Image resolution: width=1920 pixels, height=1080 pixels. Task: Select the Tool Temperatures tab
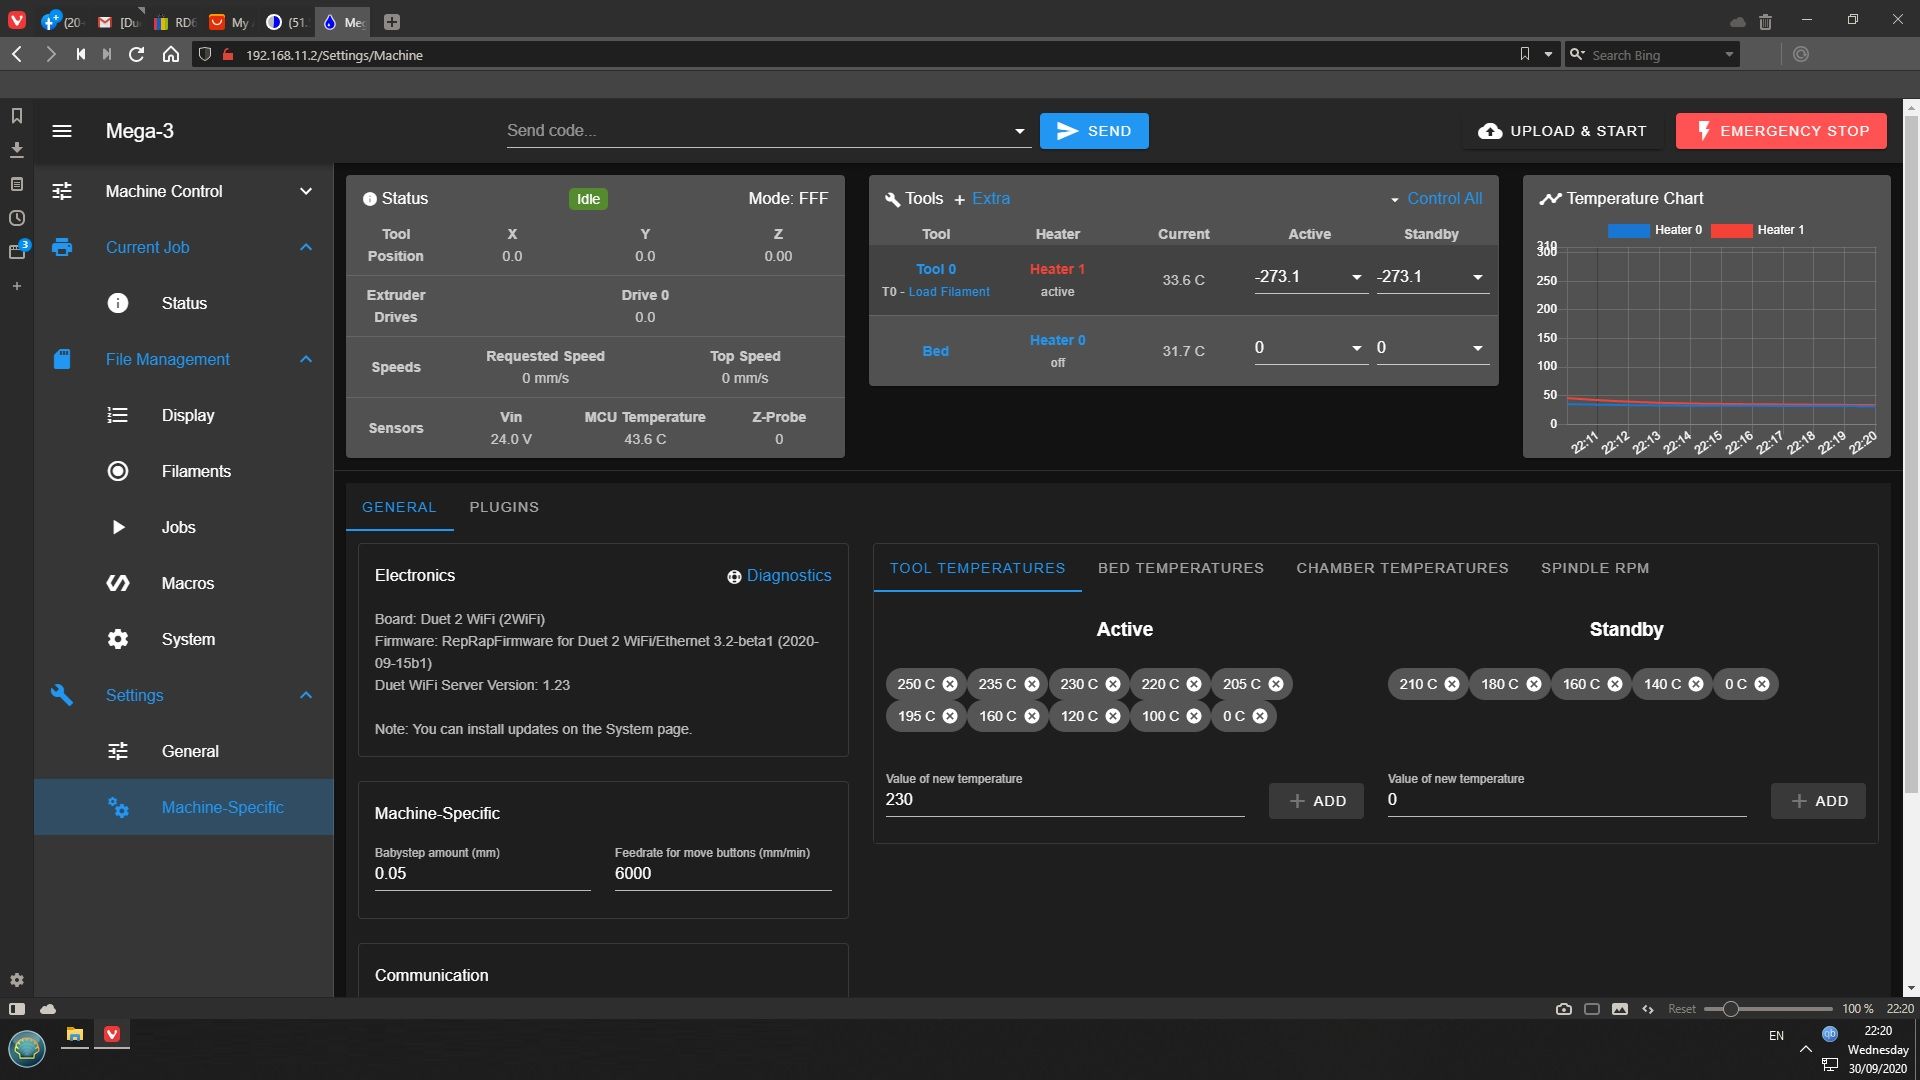[x=977, y=568]
